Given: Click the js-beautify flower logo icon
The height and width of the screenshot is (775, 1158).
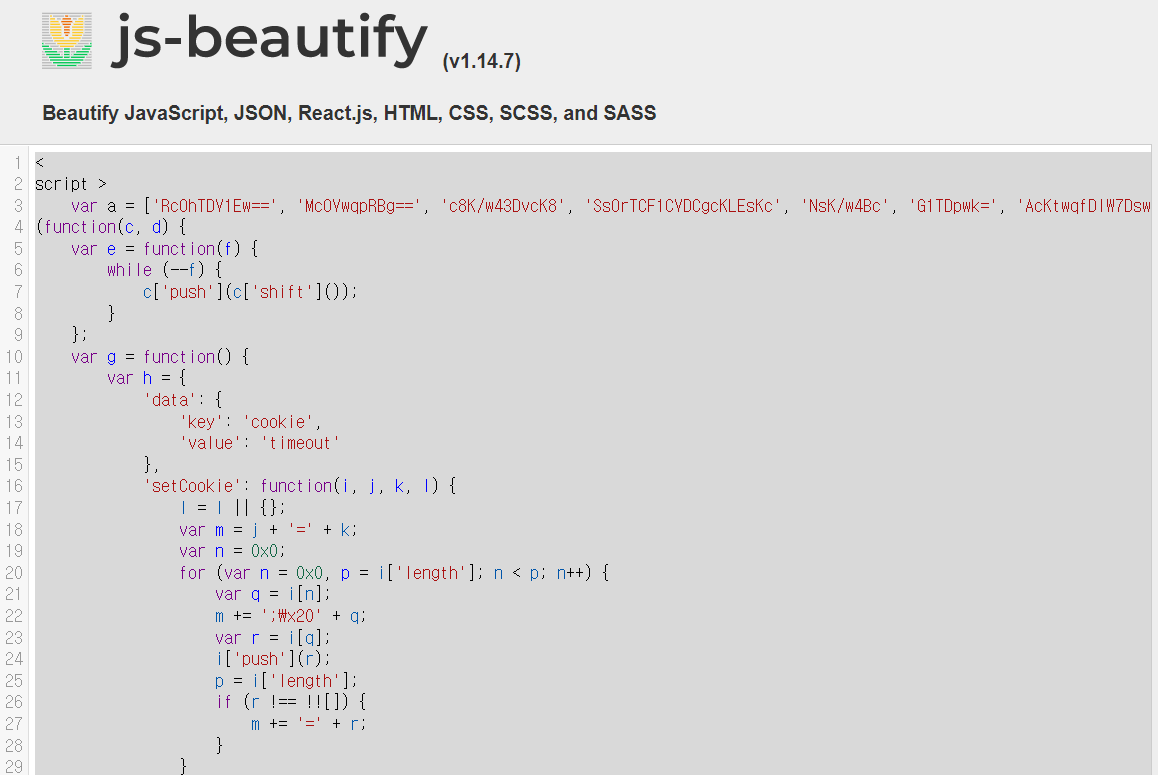Looking at the screenshot, I should point(67,41).
